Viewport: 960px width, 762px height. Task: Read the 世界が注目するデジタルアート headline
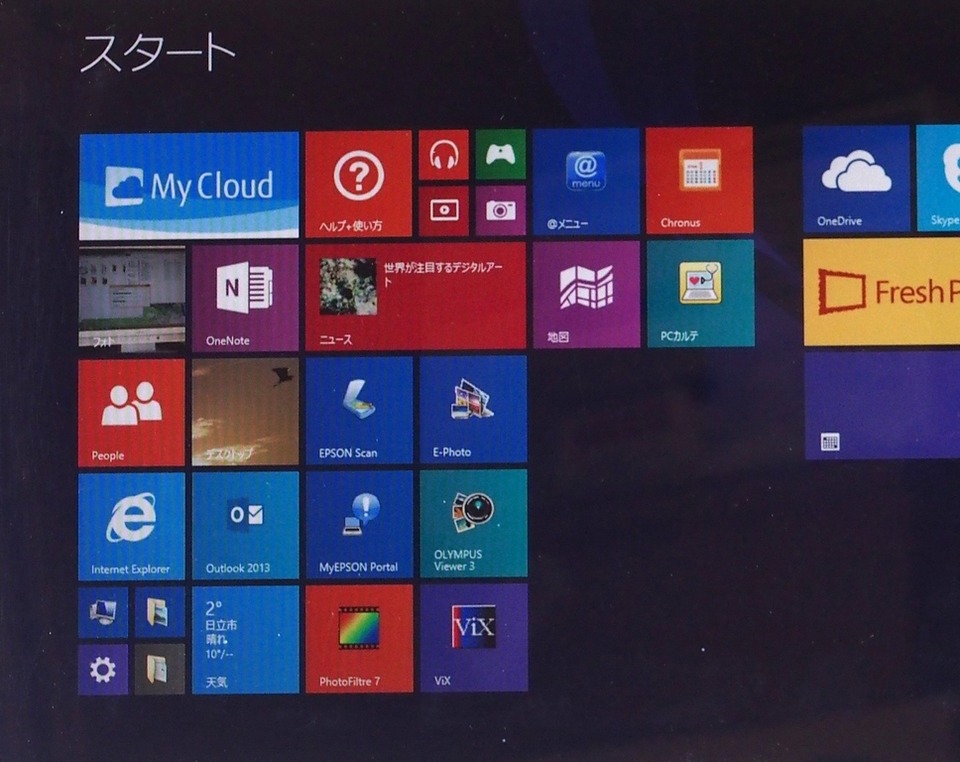click(x=443, y=274)
